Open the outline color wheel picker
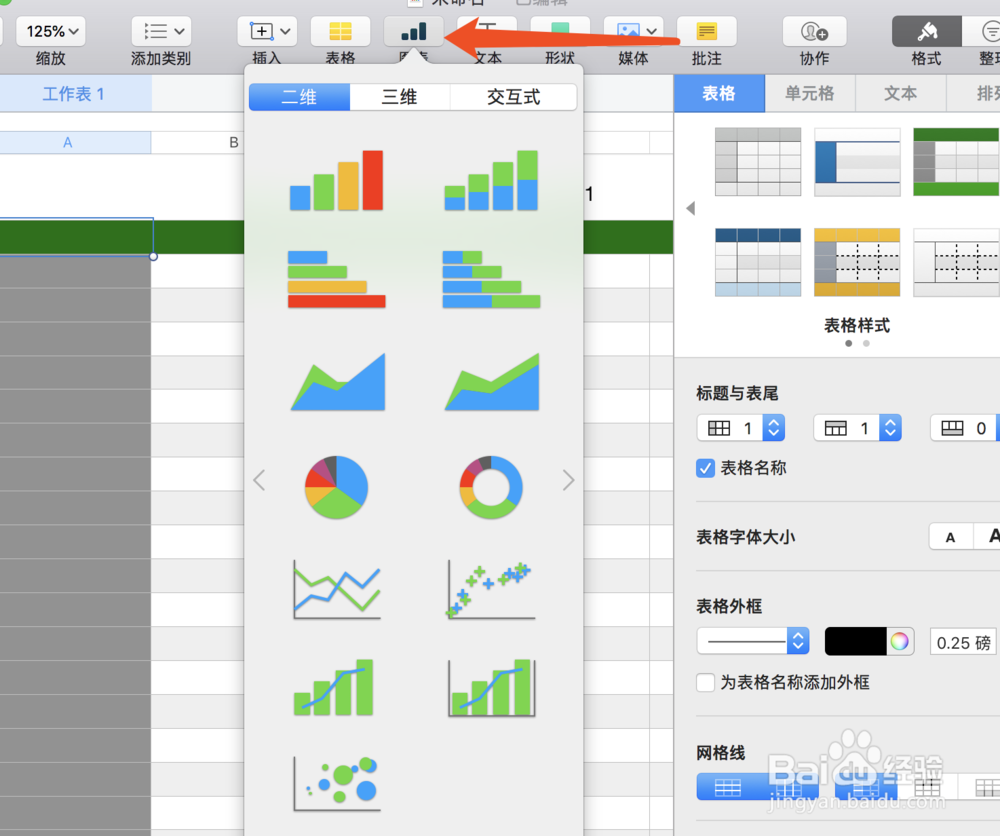 point(900,642)
